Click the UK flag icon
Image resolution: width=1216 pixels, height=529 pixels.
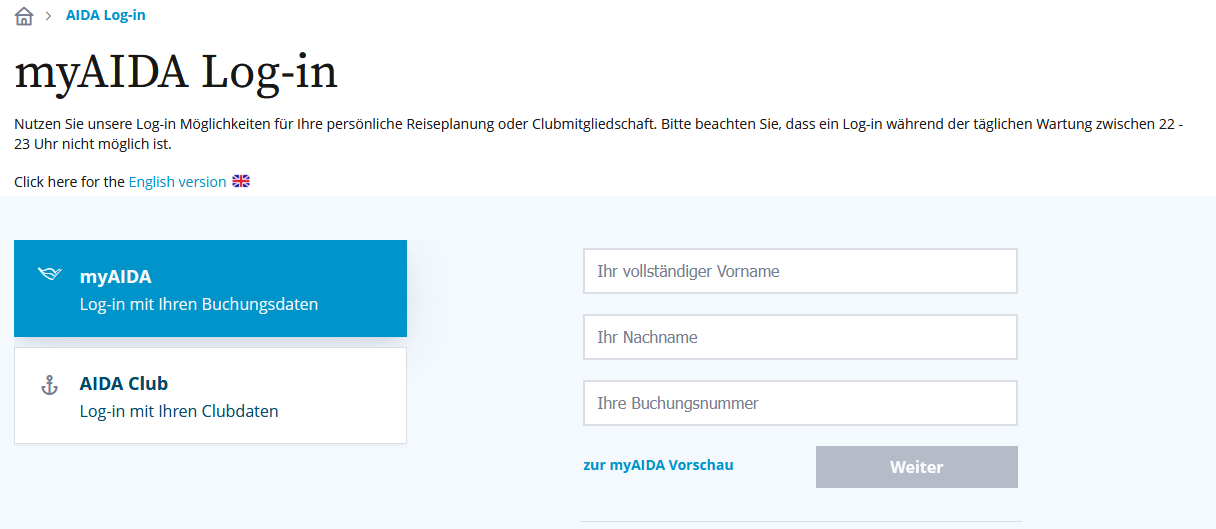(x=241, y=181)
